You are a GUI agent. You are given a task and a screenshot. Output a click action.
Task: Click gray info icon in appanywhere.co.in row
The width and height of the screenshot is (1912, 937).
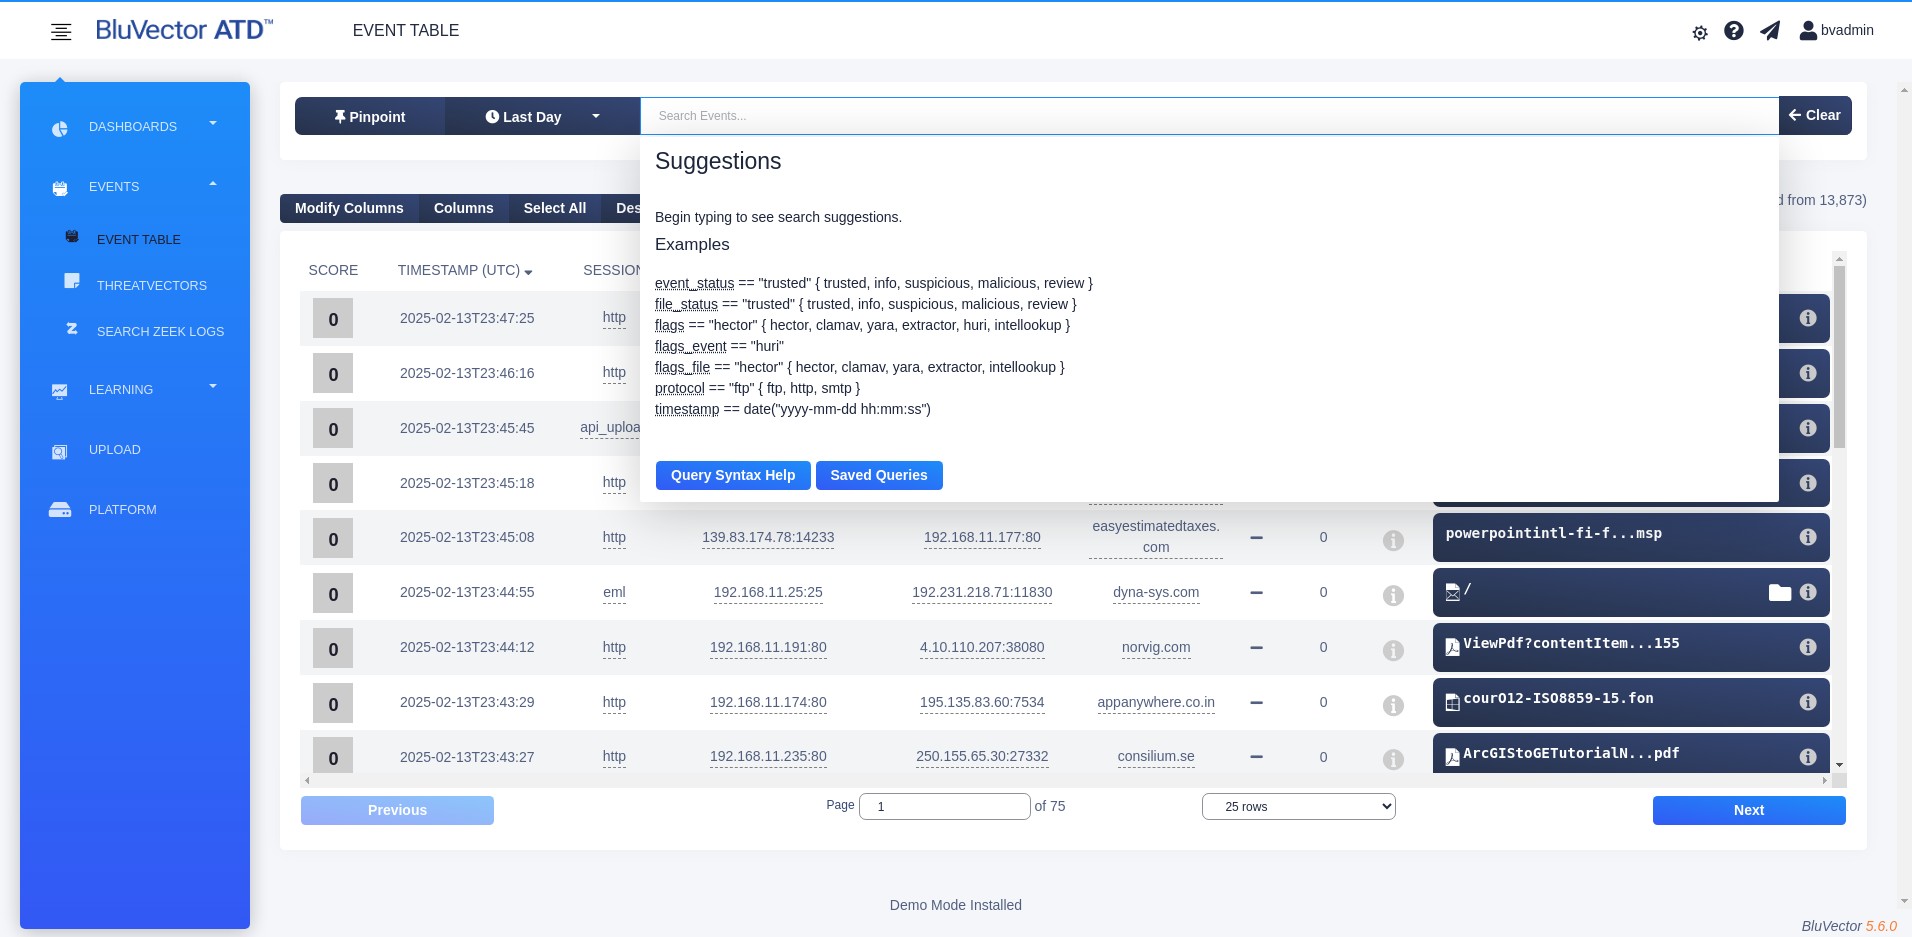coord(1393,705)
